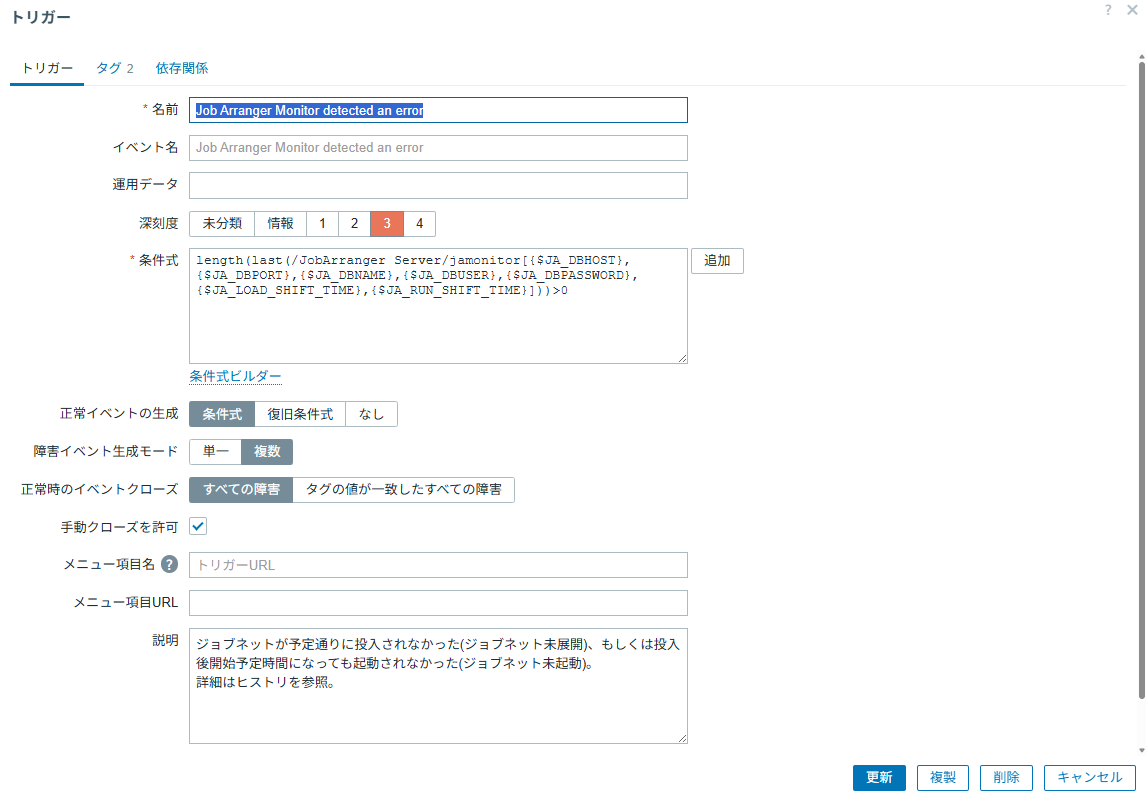Open the 条件式ビルダー link
The height and width of the screenshot is (797, 1146).
pyautogui.click(x=235, y=377)
